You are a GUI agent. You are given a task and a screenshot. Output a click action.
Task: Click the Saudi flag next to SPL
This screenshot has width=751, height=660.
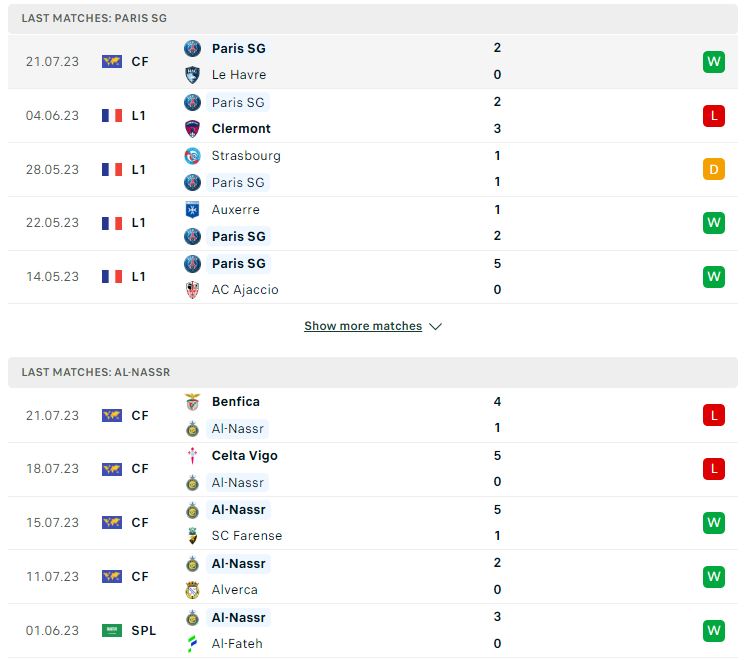point(112,630)
